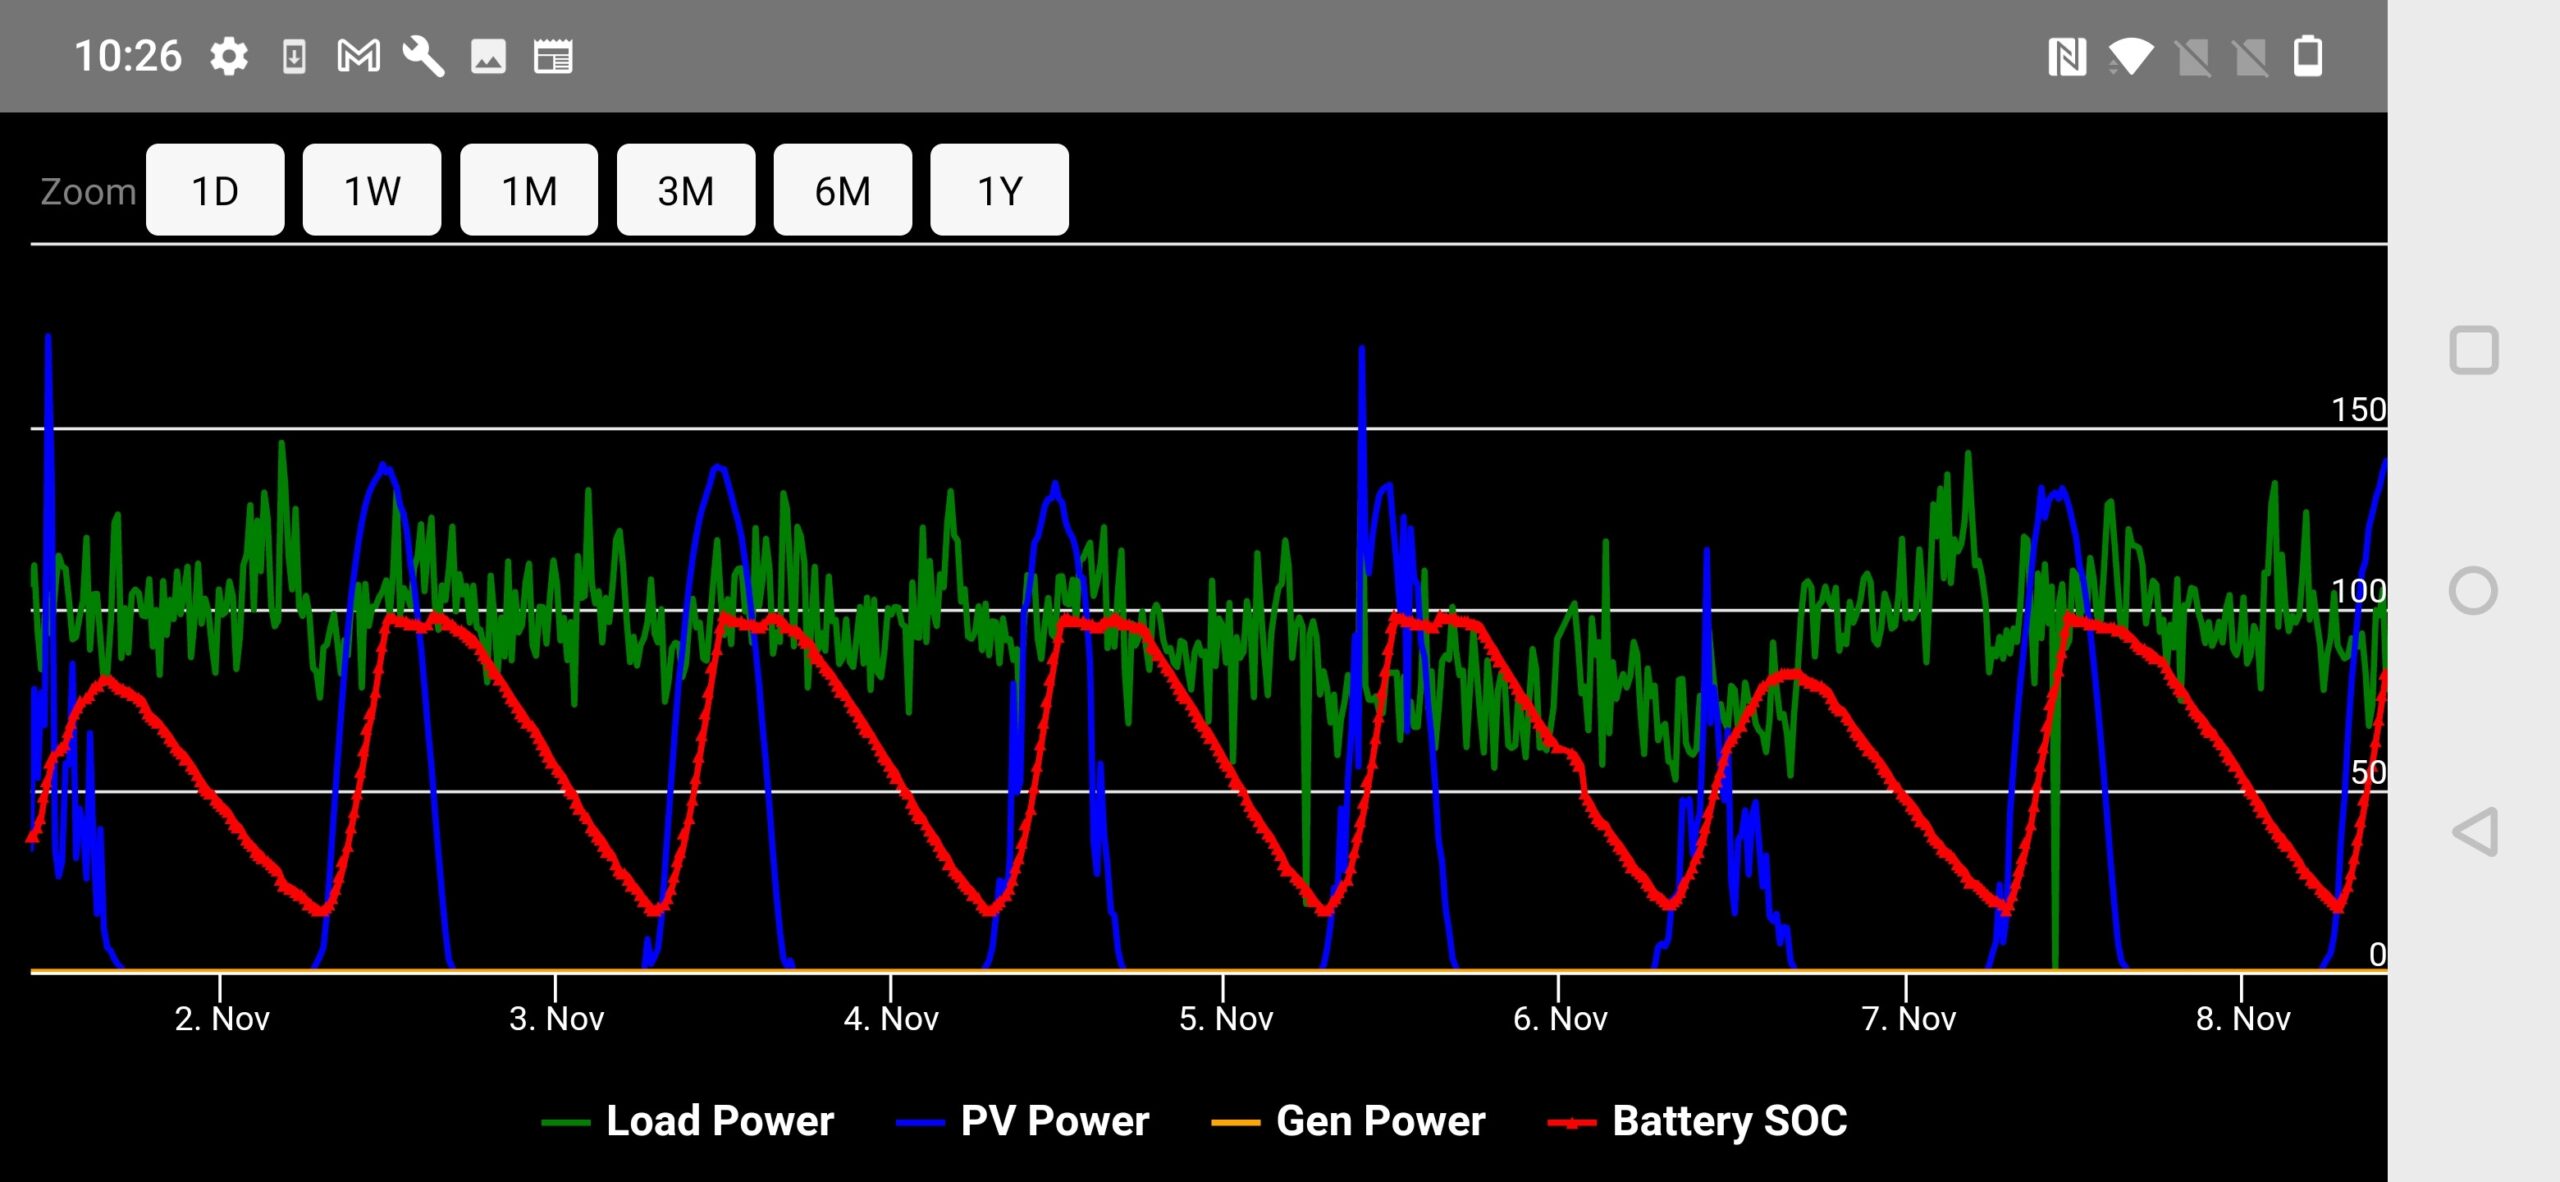The height and width of the screenshot is (1182, 2560).
Task: Tap the first no-SIM signal icon
Action: point(2194,57)
